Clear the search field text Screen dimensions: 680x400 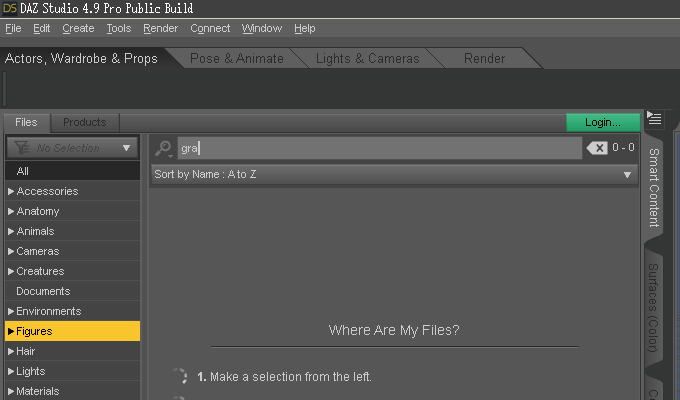597,148
